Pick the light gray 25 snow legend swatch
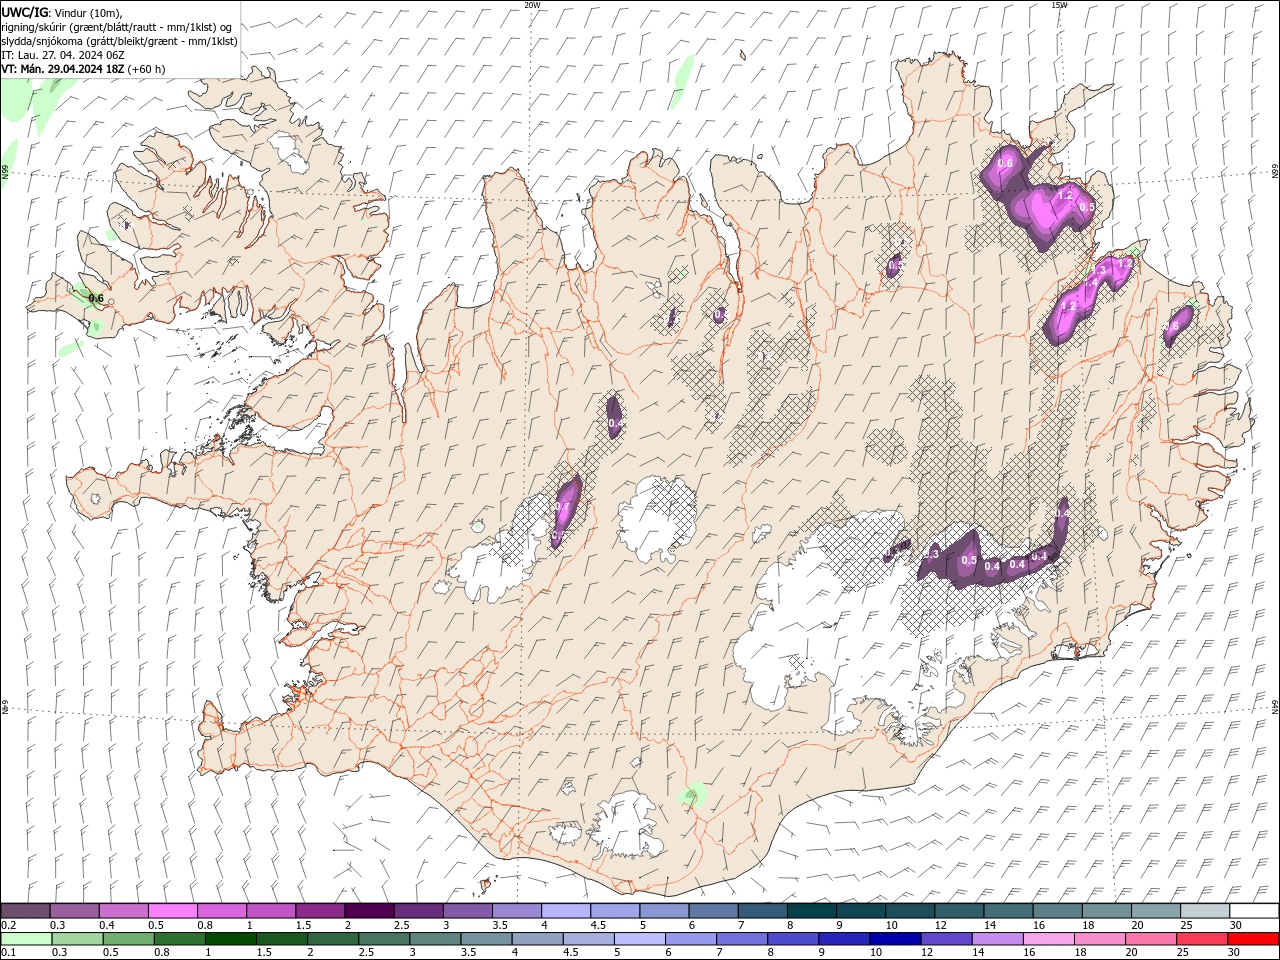The height and width of the screenshot is (960, 1280). pos(1203,911)
